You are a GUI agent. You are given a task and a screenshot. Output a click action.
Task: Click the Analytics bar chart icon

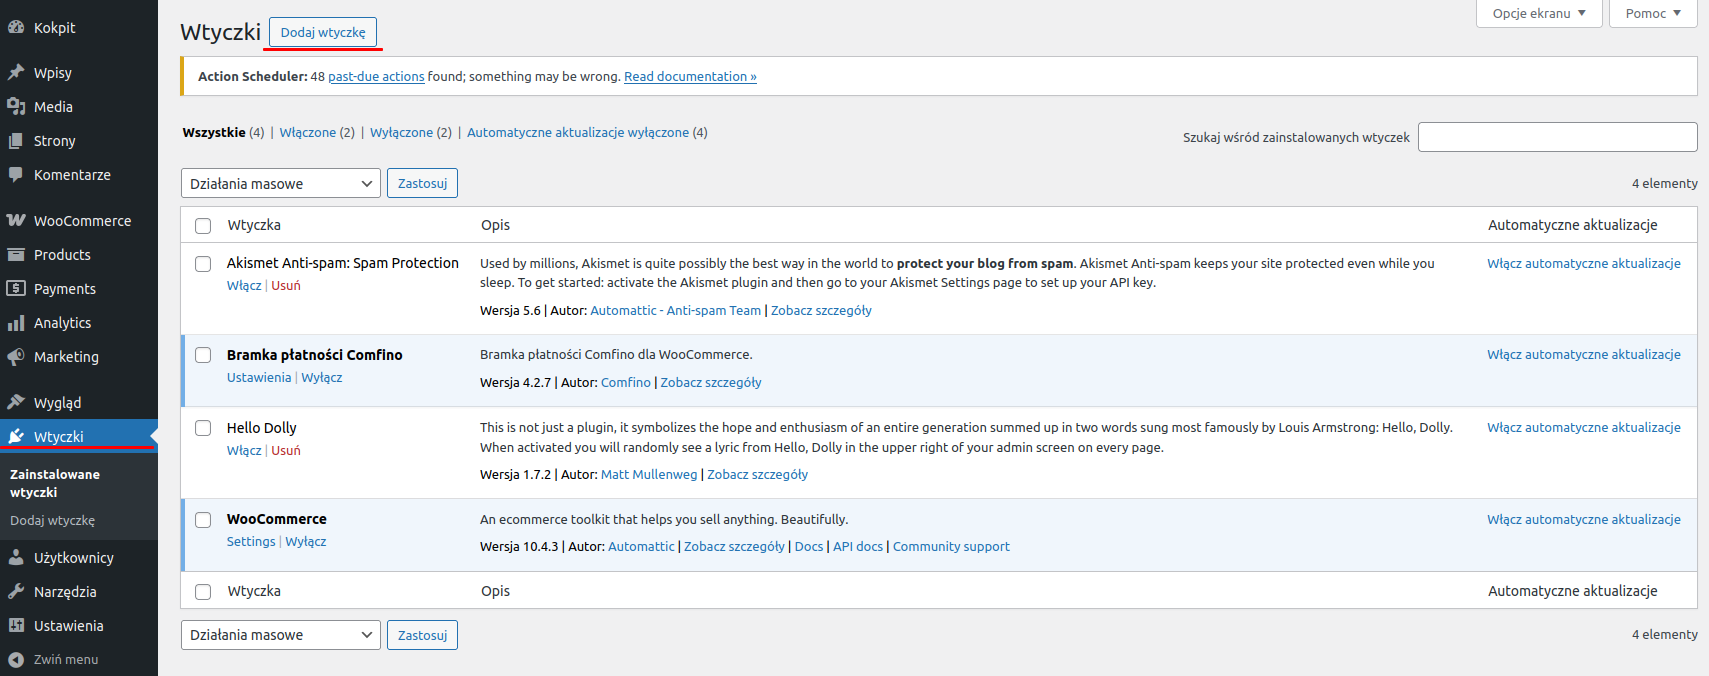coord(16,323)
